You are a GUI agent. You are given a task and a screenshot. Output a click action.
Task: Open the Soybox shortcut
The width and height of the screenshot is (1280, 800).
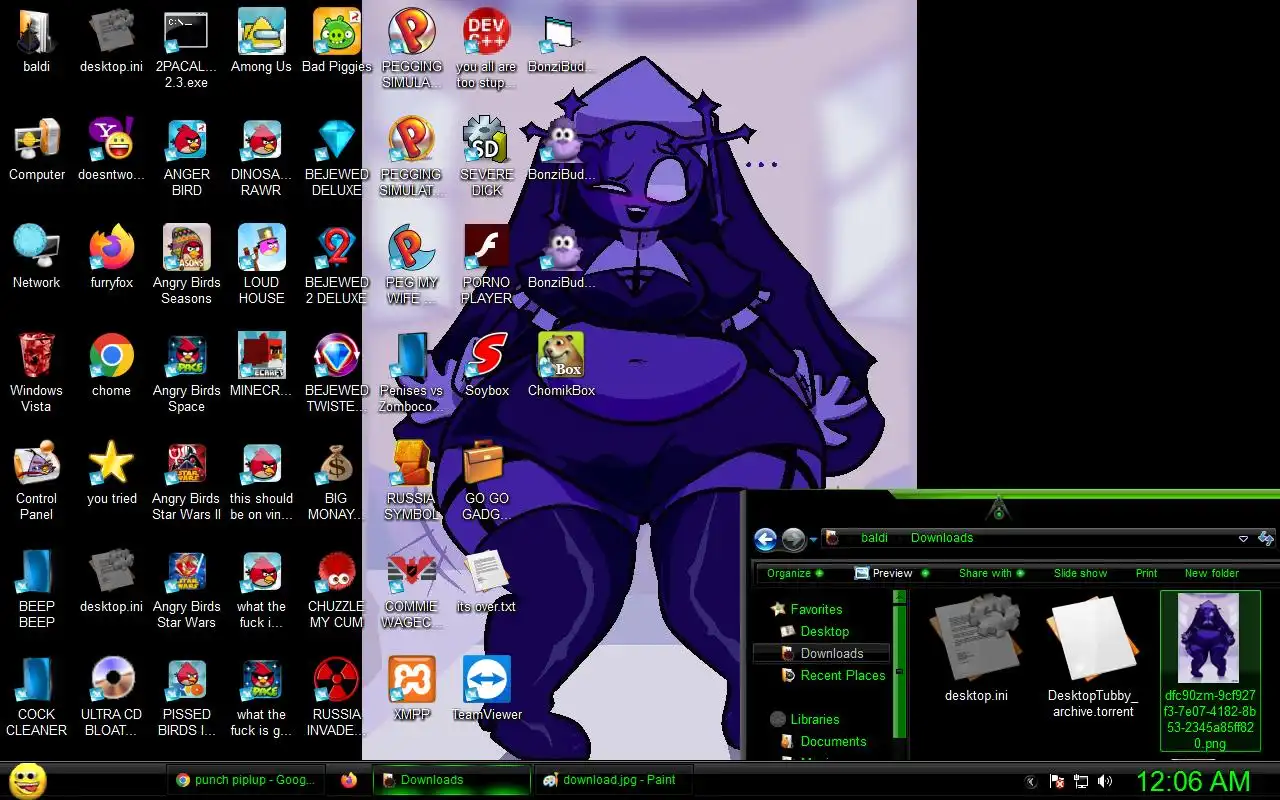[x=487, y=366]
